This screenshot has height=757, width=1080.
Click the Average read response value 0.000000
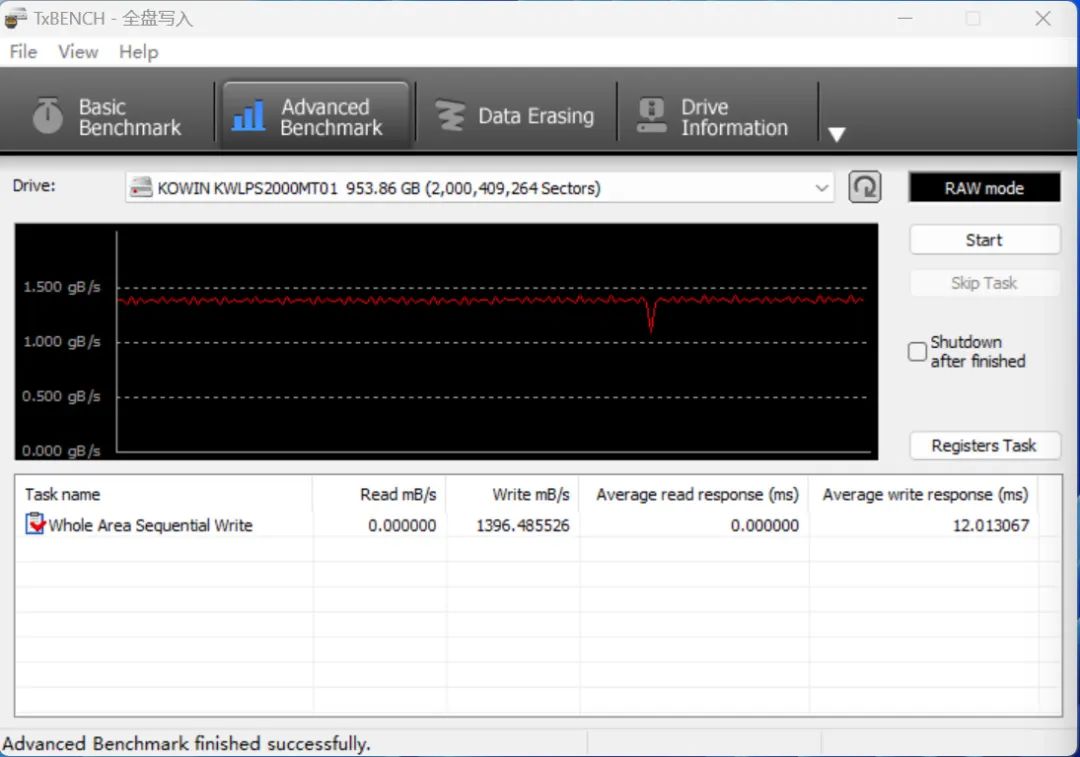(765, 526)
